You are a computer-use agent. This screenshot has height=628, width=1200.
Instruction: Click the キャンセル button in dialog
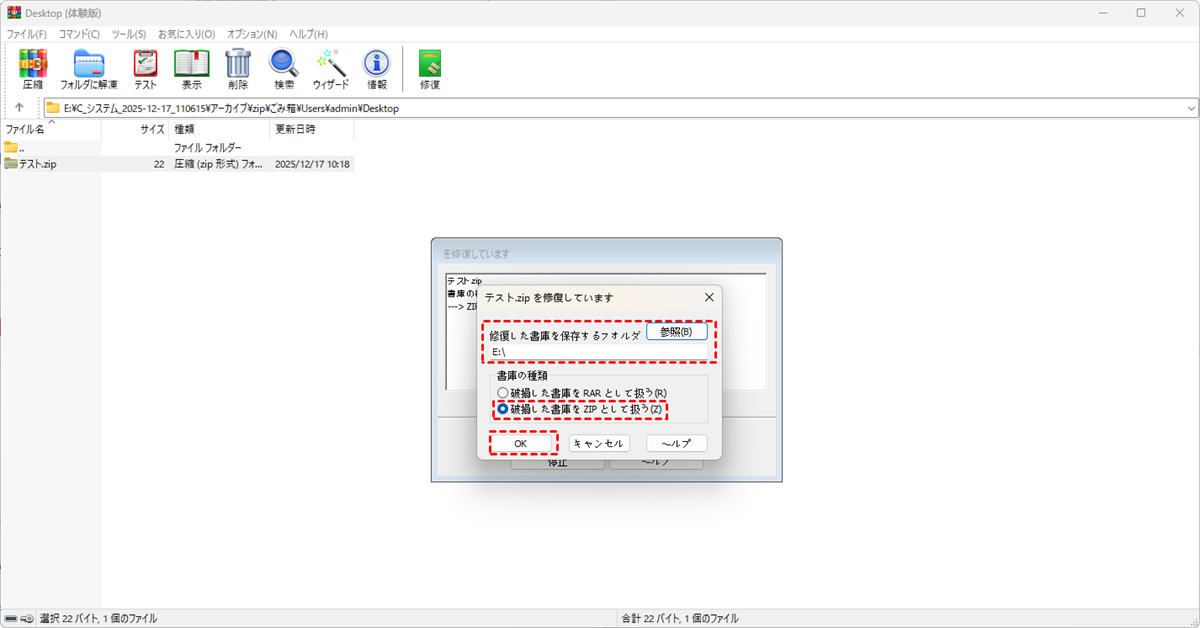599,443
